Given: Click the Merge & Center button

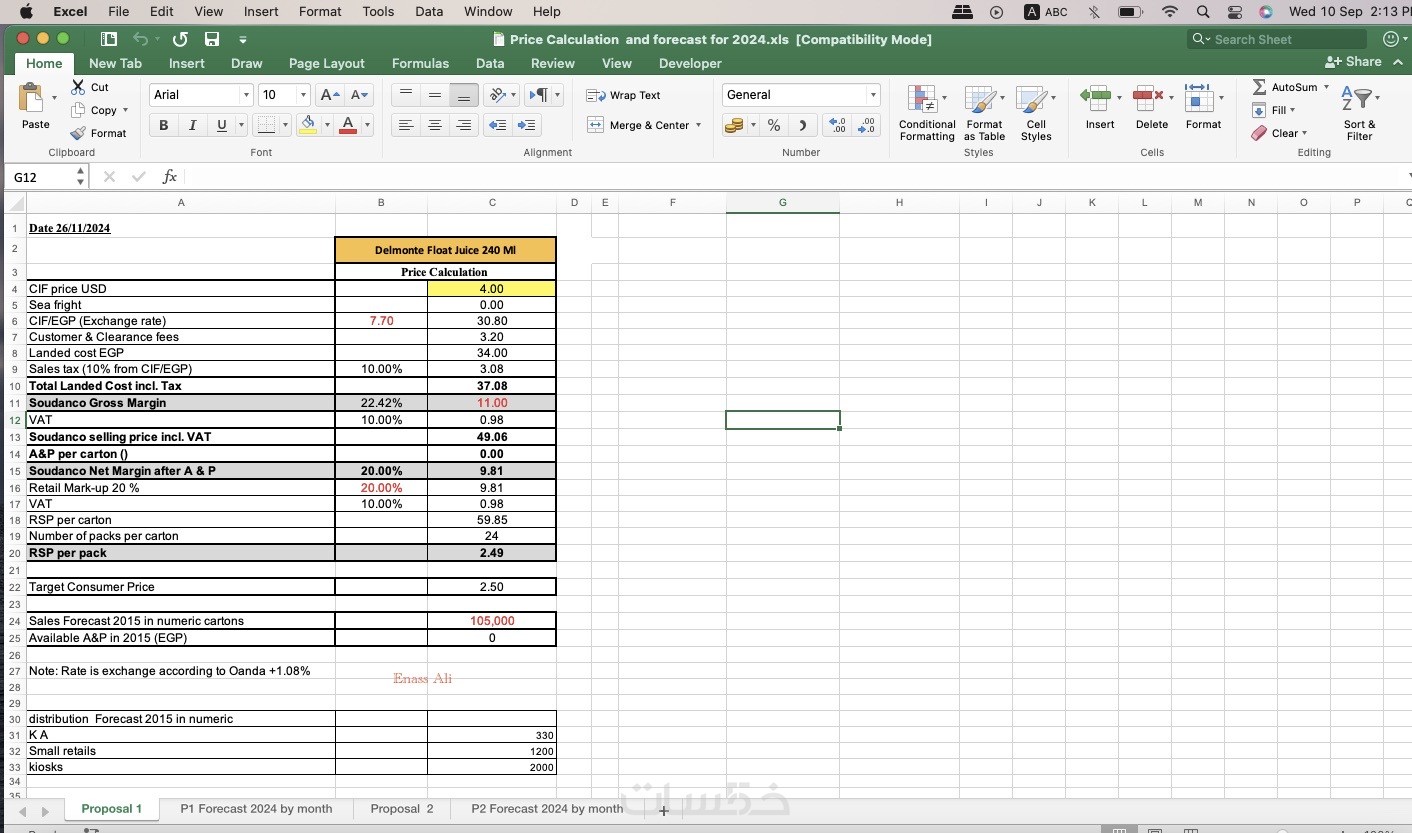Looking at the screenshot, I should point(637,125).
